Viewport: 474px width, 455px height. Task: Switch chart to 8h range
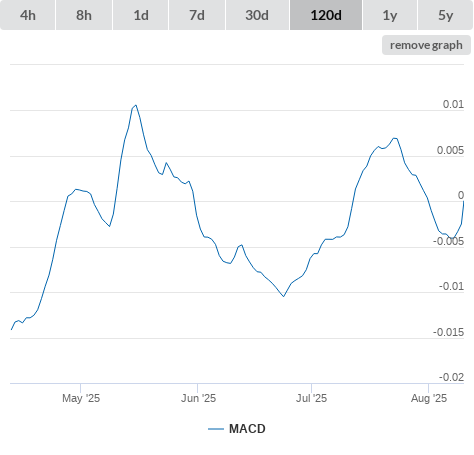point(84,15)
